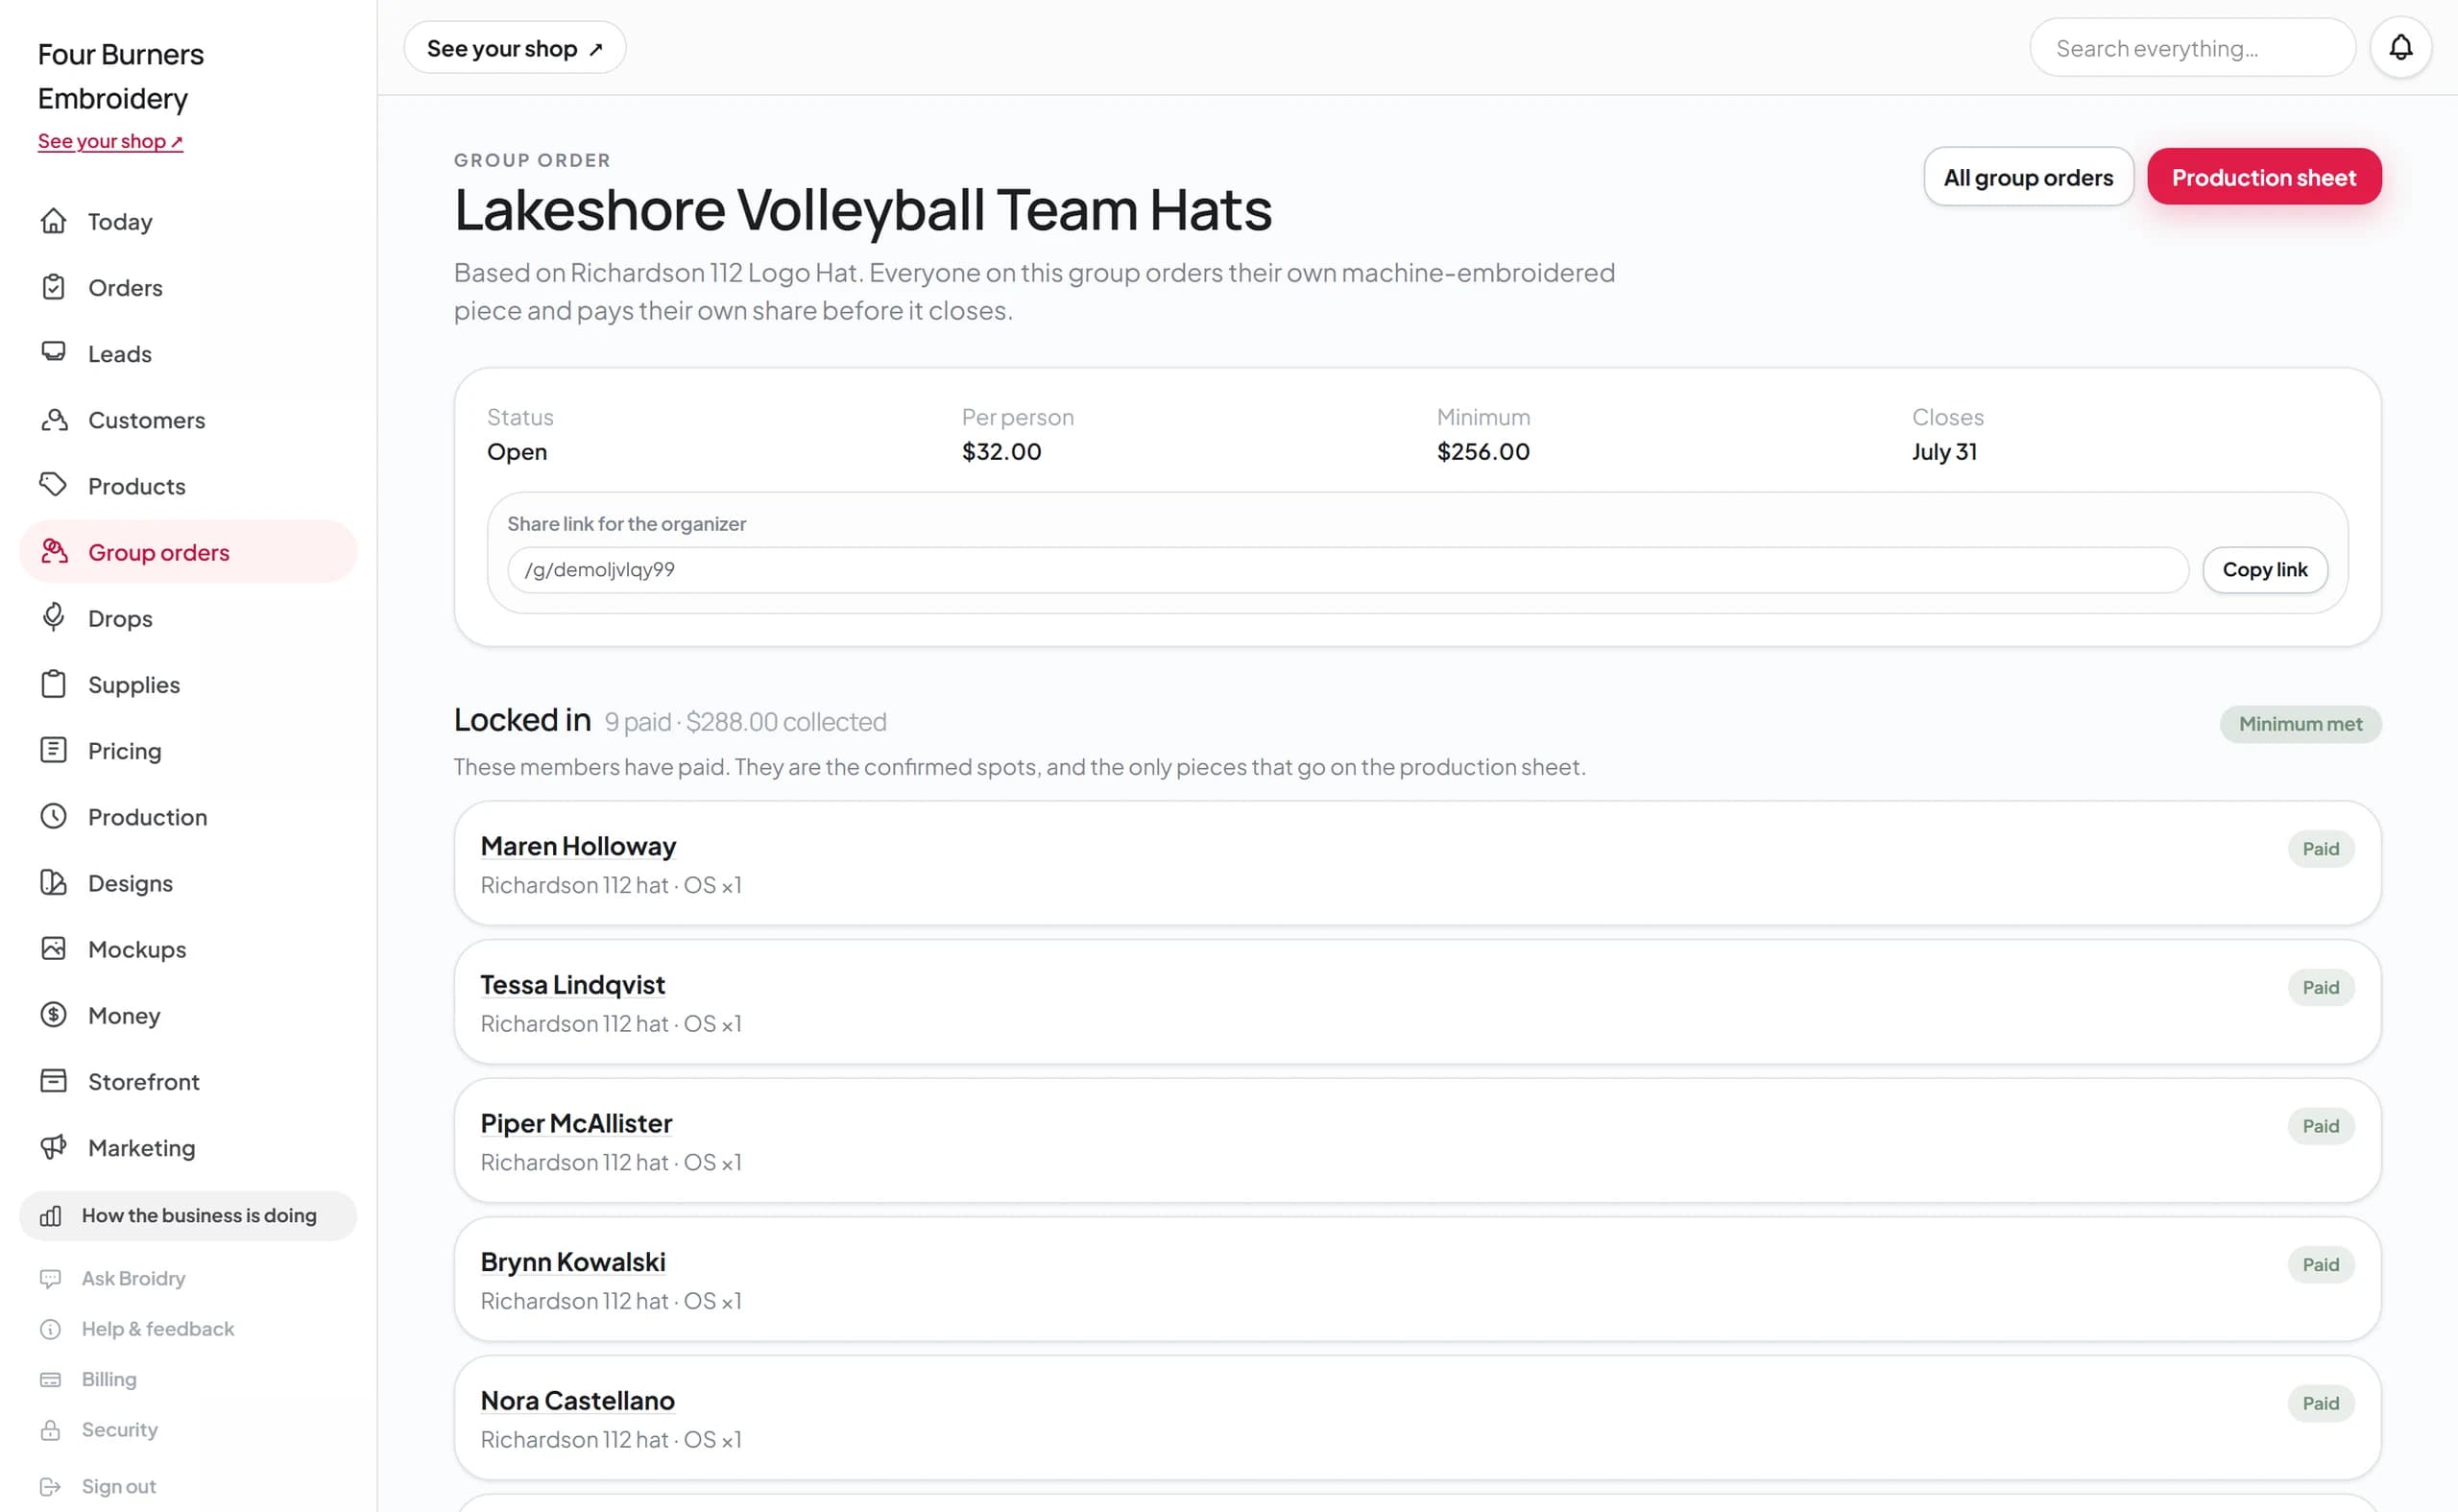Click the Drops icon in sidebar
The width and height of the screenshot is (2458, 1512).
click(x=53, y=617)
